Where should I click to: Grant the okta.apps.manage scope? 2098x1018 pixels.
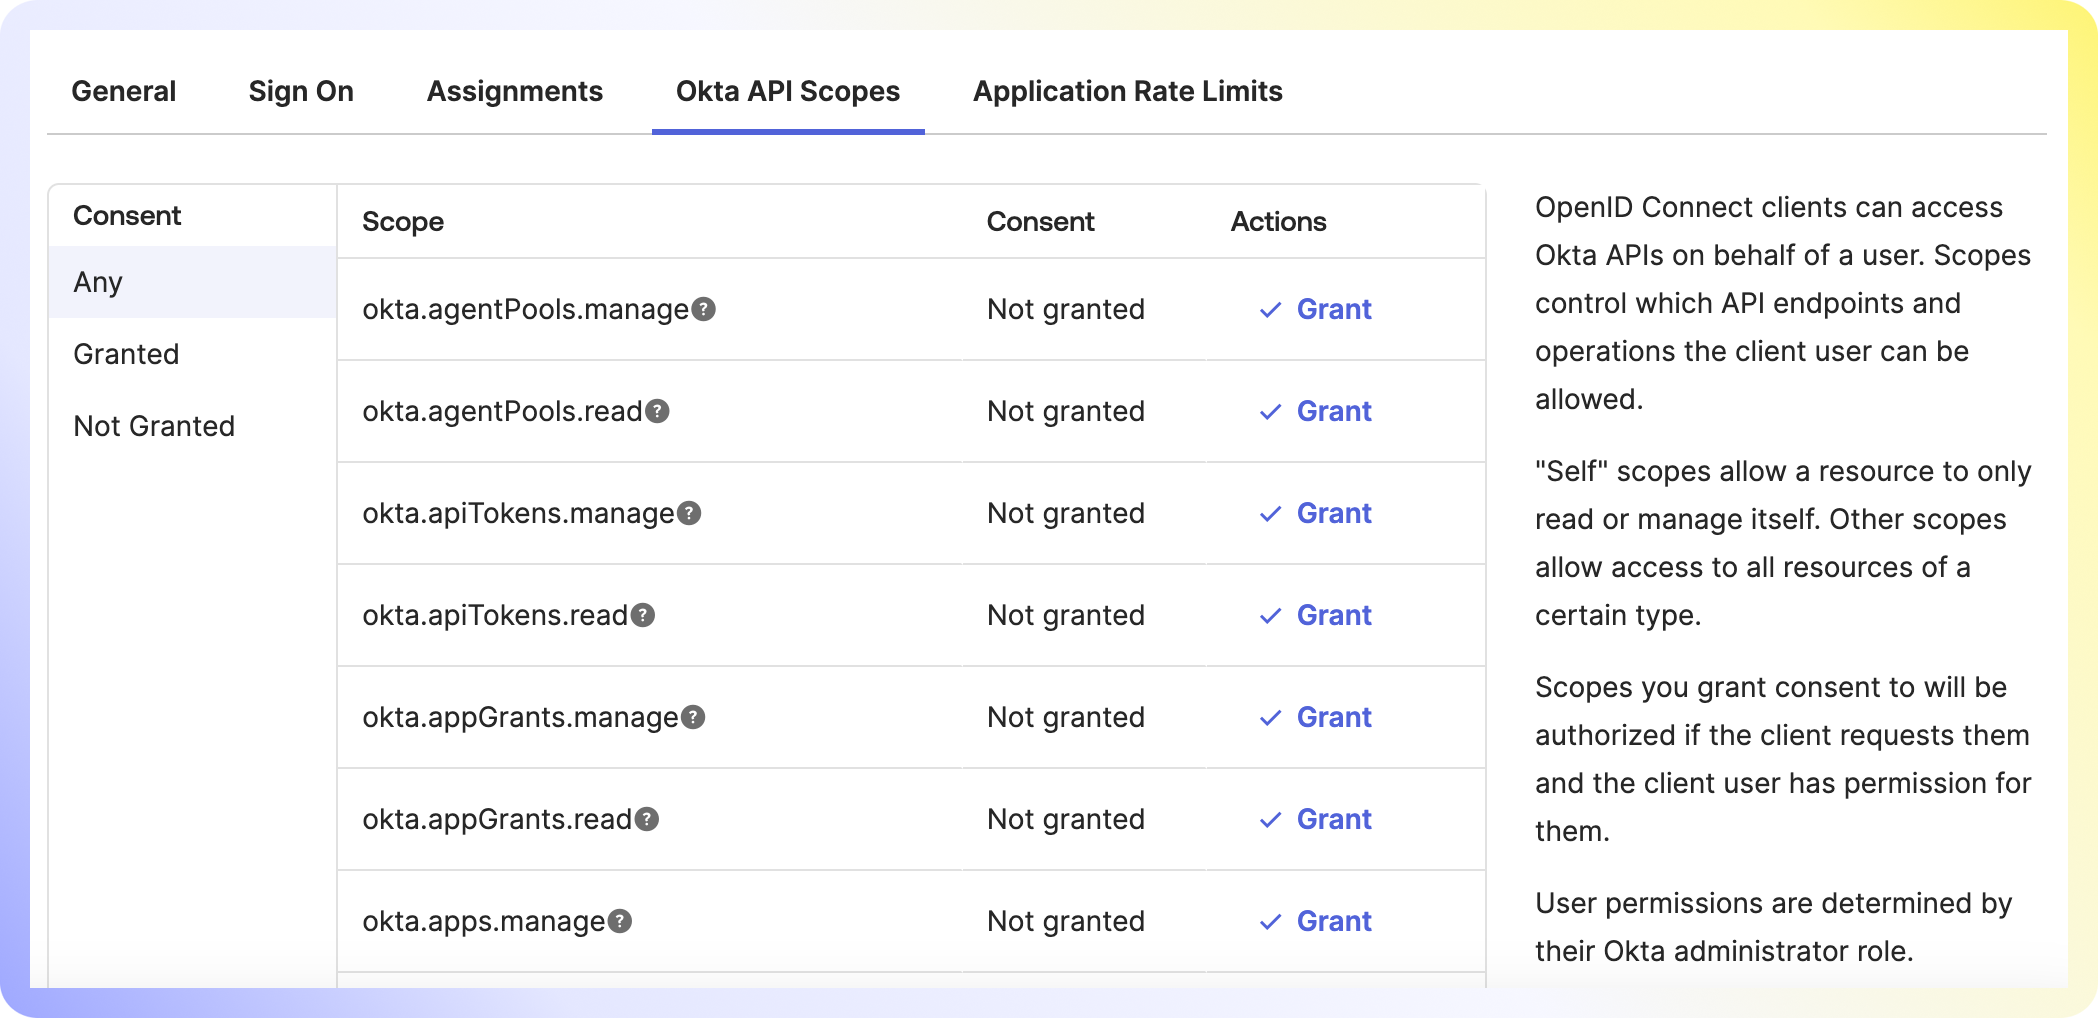click(x=1315, y=921)
